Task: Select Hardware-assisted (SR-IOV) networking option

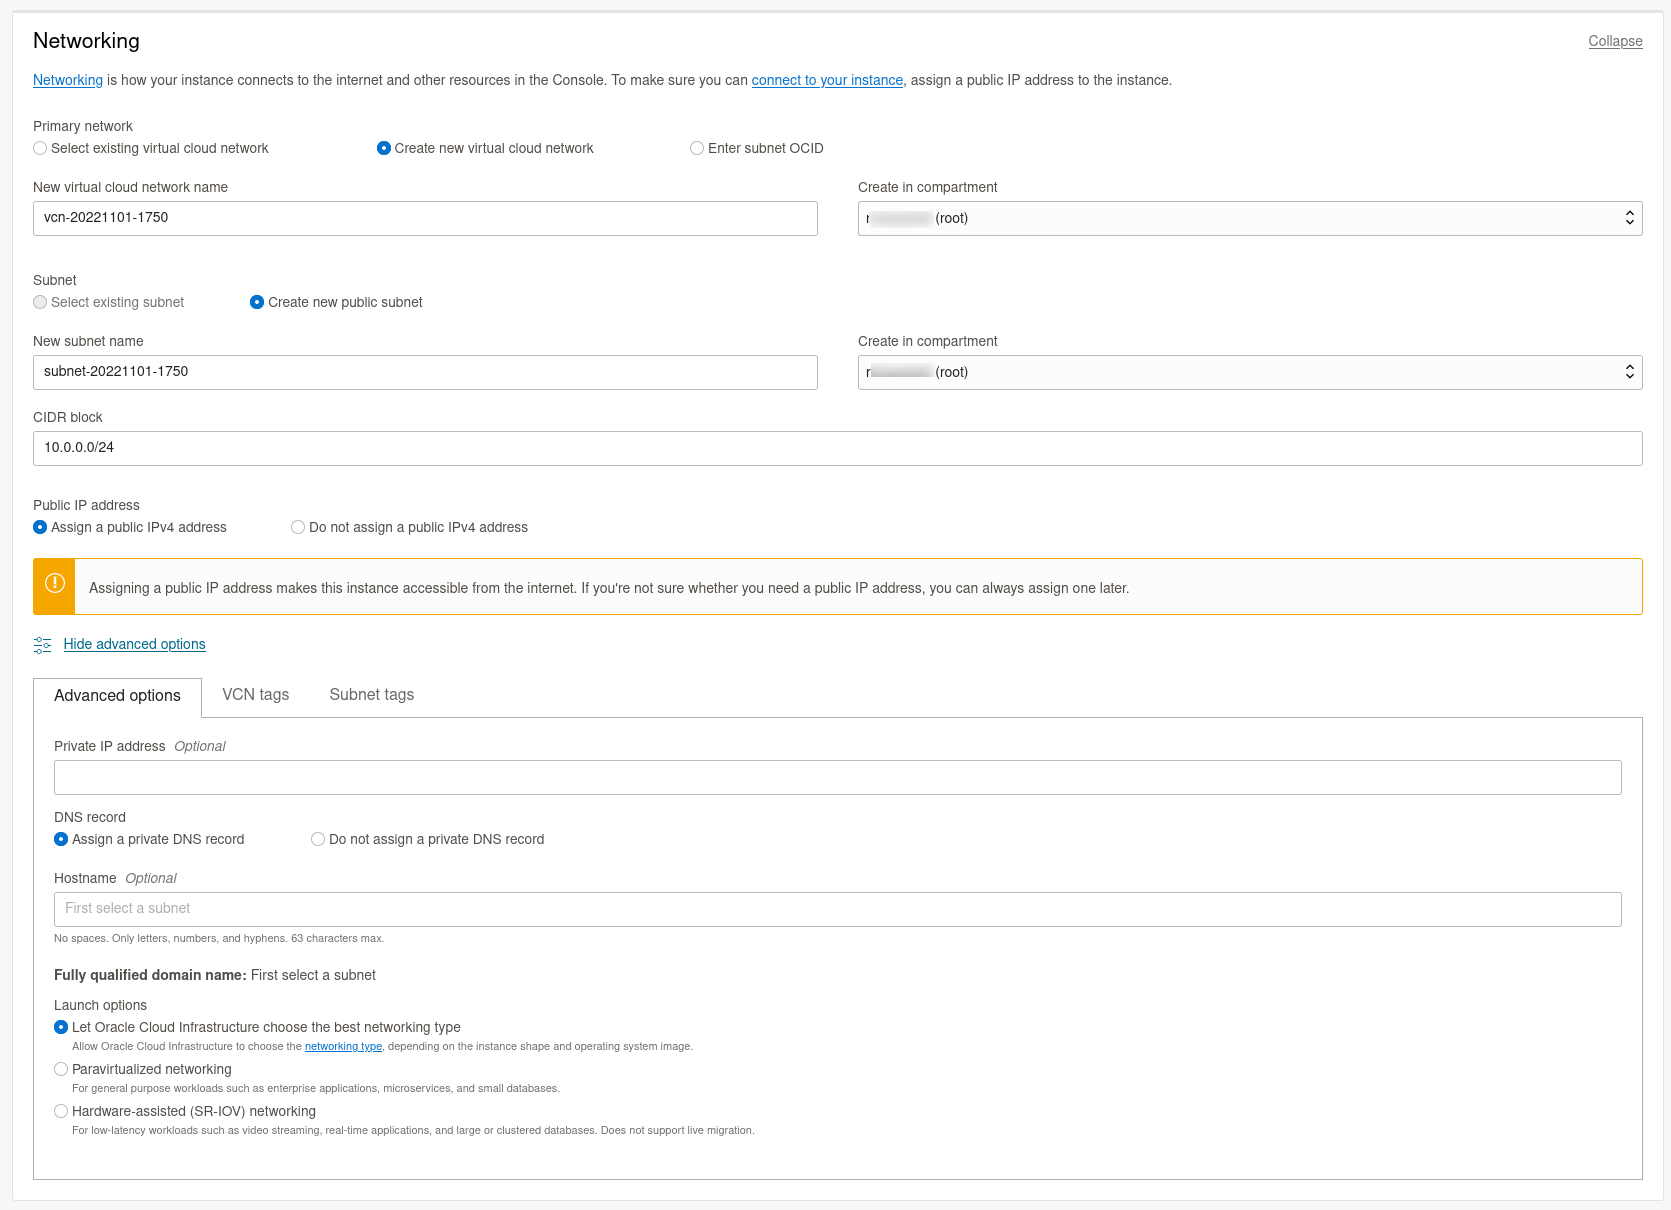Action: click(x=61, y=1111)
